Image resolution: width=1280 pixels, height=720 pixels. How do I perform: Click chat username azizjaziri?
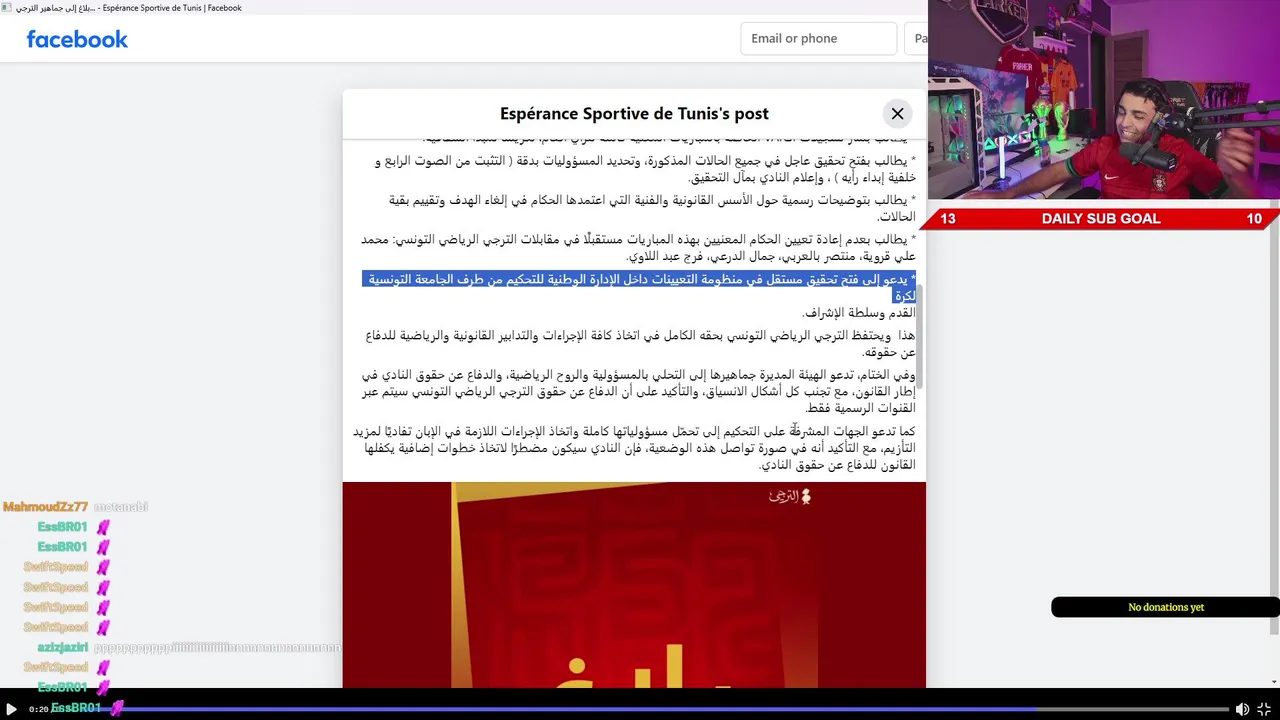(62, 647)
